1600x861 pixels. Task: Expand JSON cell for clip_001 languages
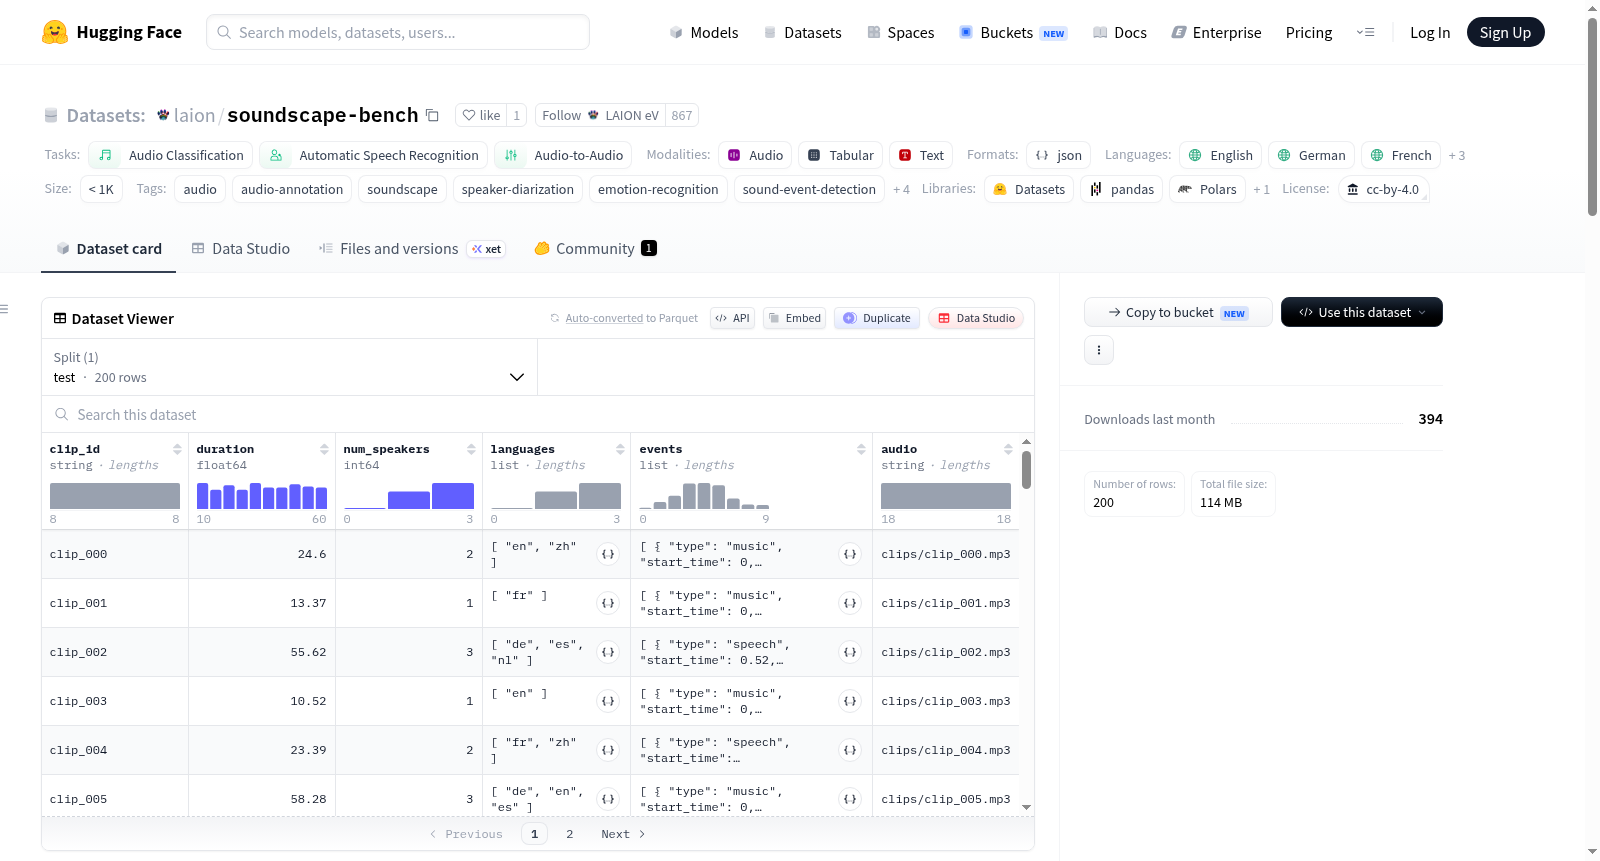tap(608, 603)
